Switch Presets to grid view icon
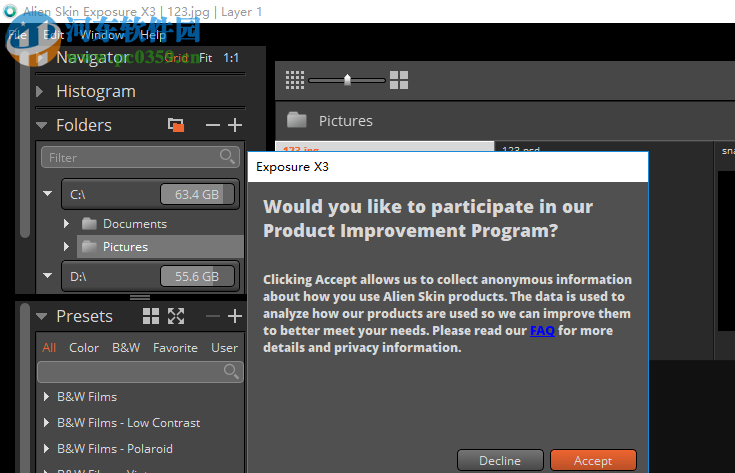Viewport: 735px width, 473px height. click(151, 316)
